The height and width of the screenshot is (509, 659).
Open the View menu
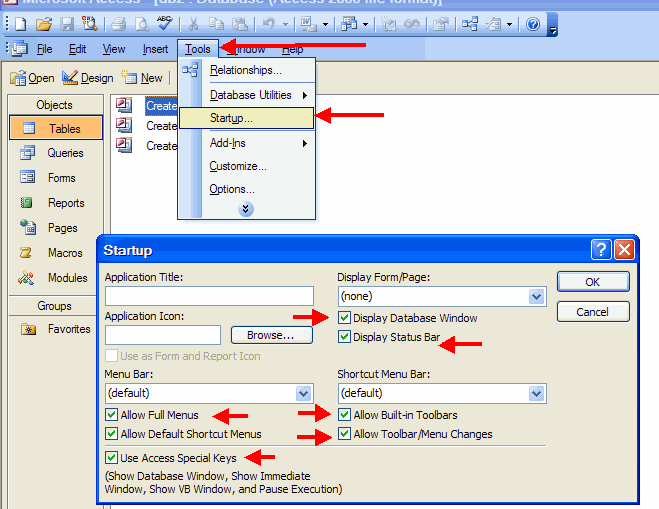pyautogui.click(x=114, y=49)
